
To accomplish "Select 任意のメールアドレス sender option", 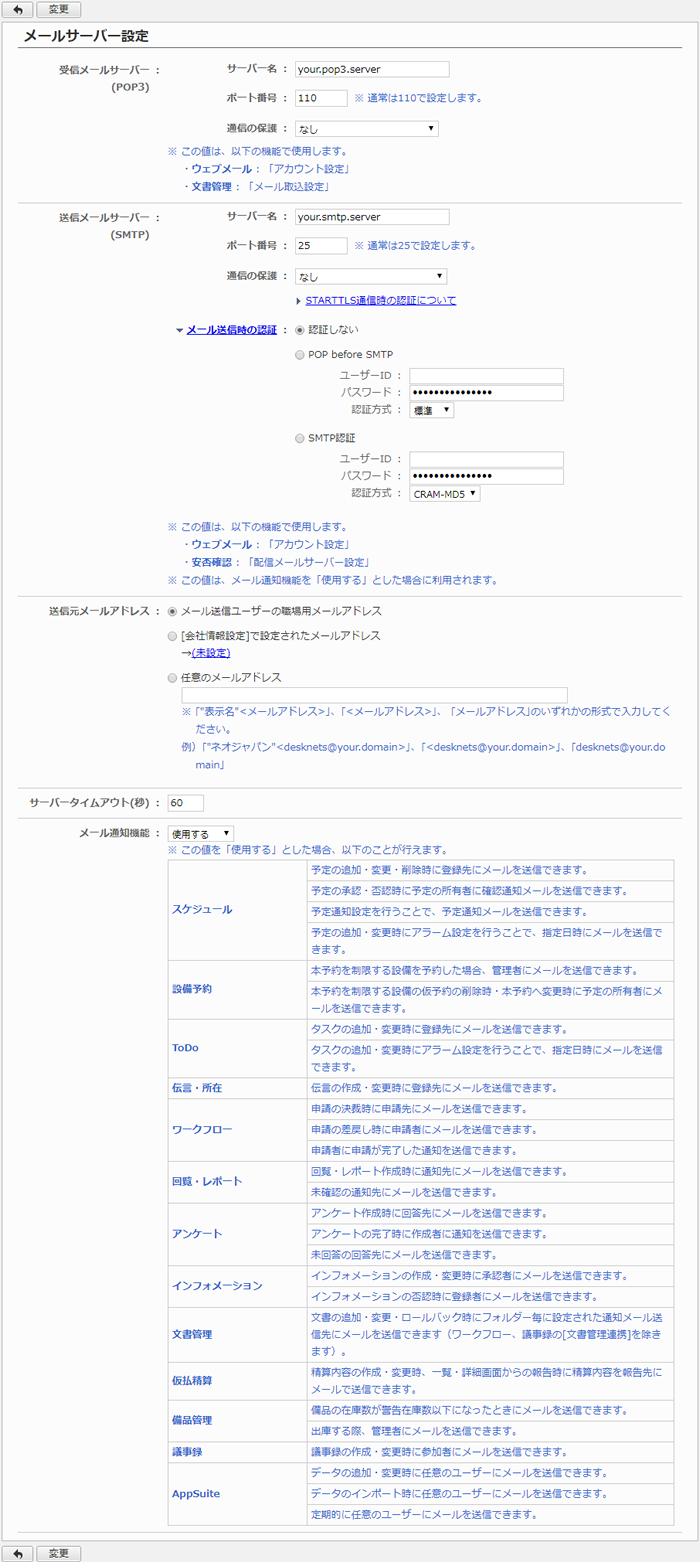I will click(174, 677).
